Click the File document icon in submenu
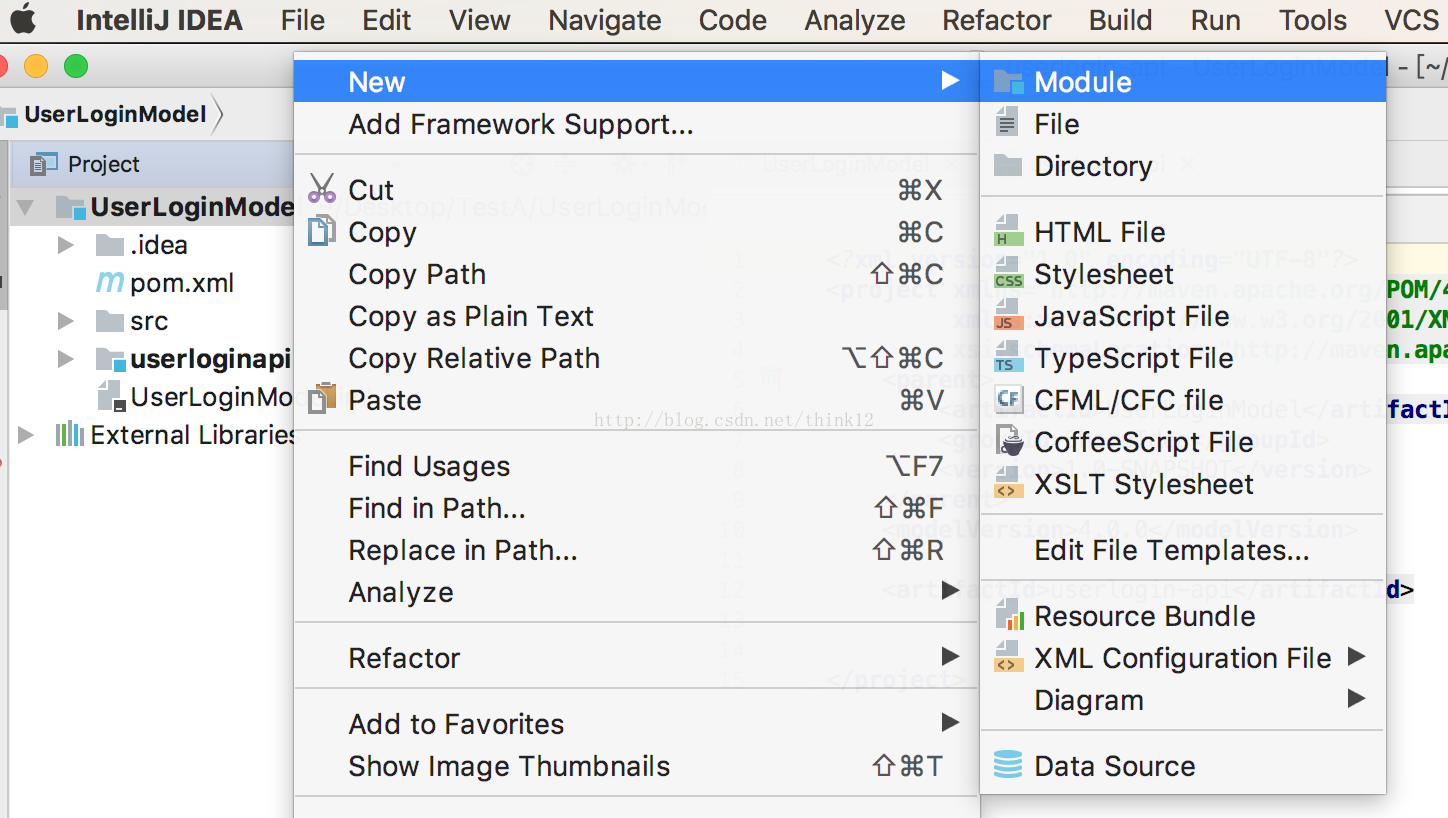 pos(1008,124)
